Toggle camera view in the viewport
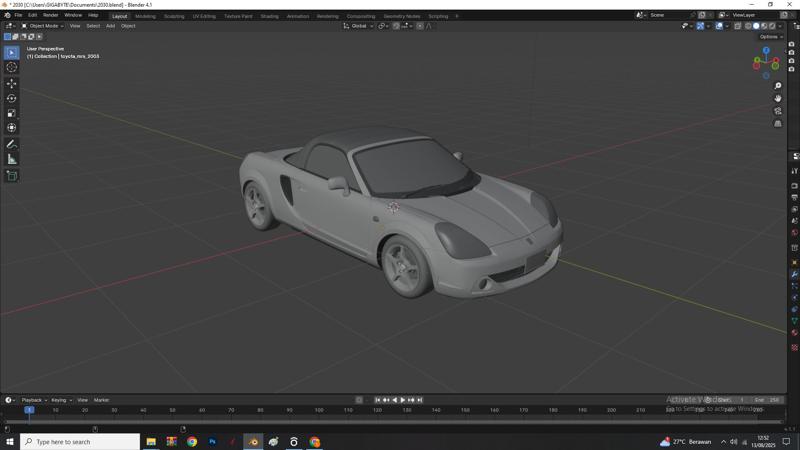 (778, 111)
